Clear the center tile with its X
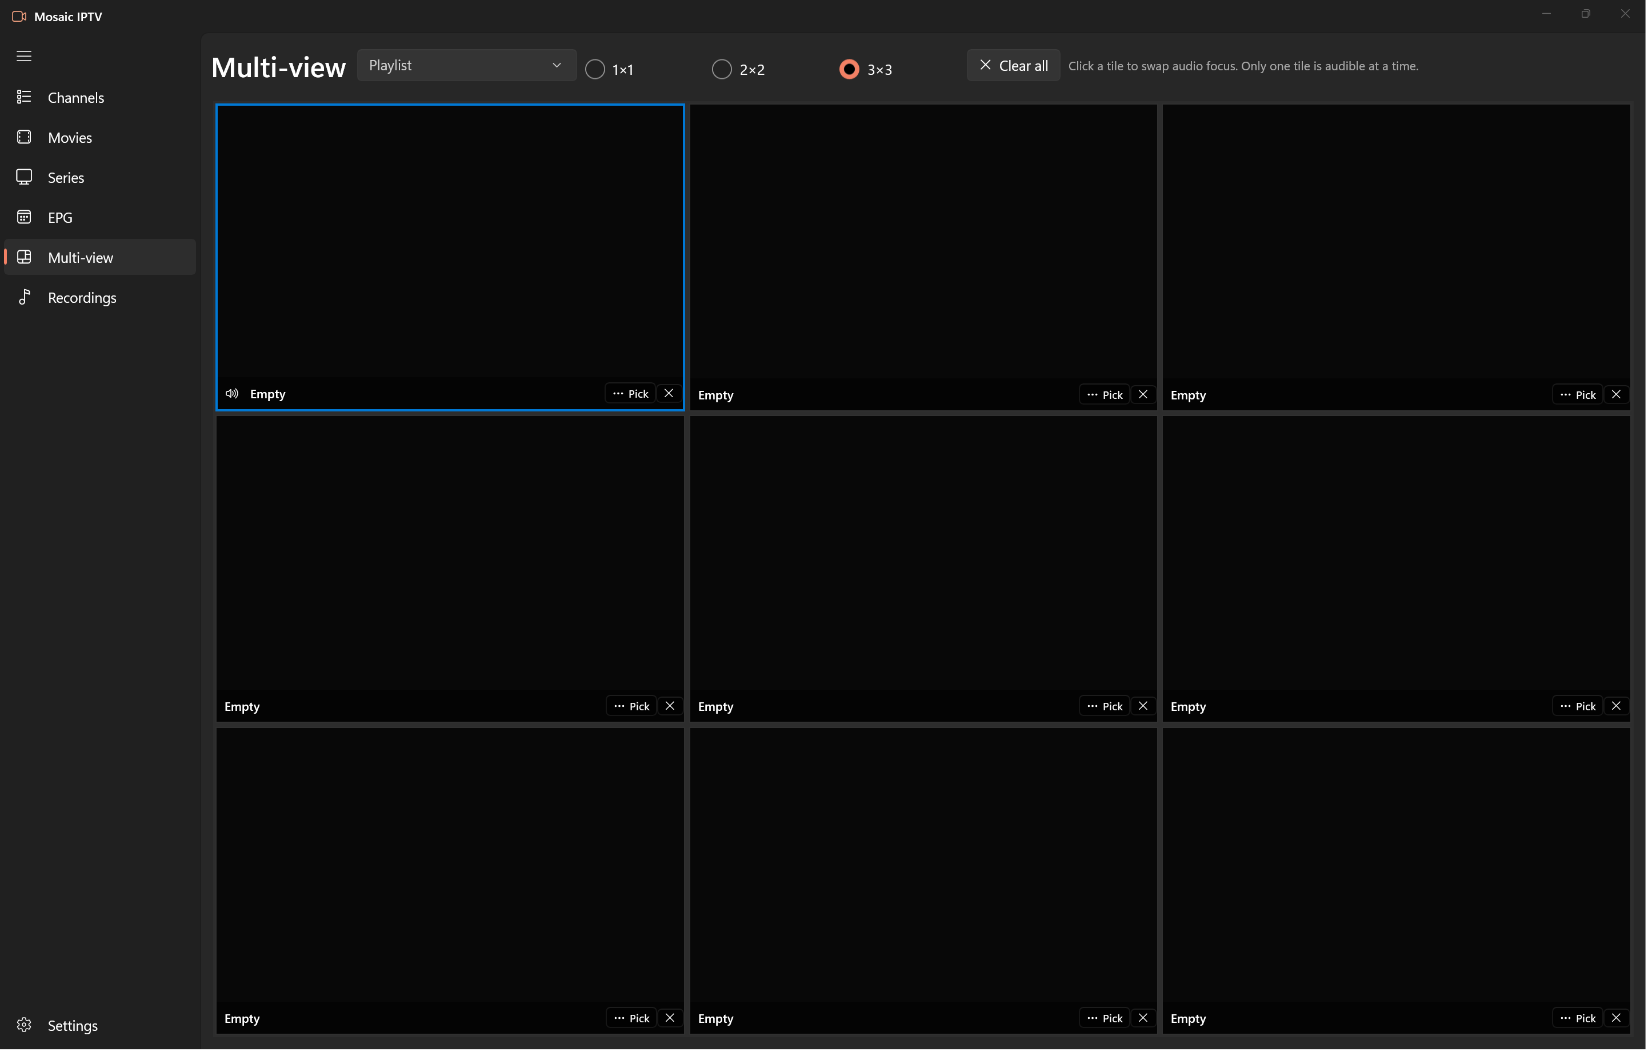The image size is (1646, 1050). tap(1143, 706)
